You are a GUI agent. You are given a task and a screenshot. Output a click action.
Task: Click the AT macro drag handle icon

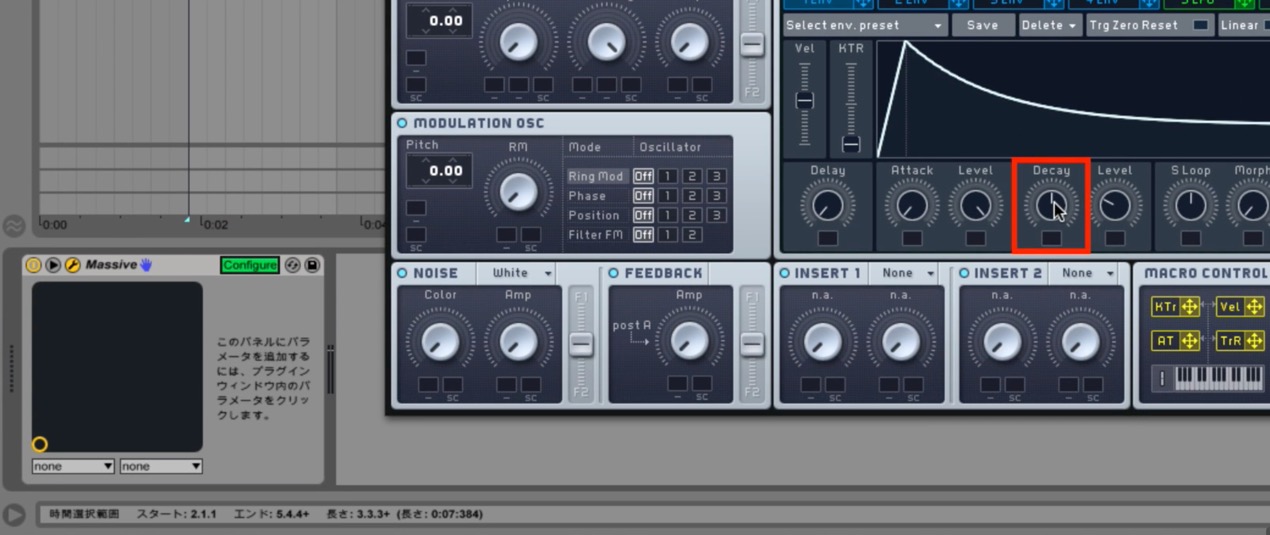point(1189,341)
